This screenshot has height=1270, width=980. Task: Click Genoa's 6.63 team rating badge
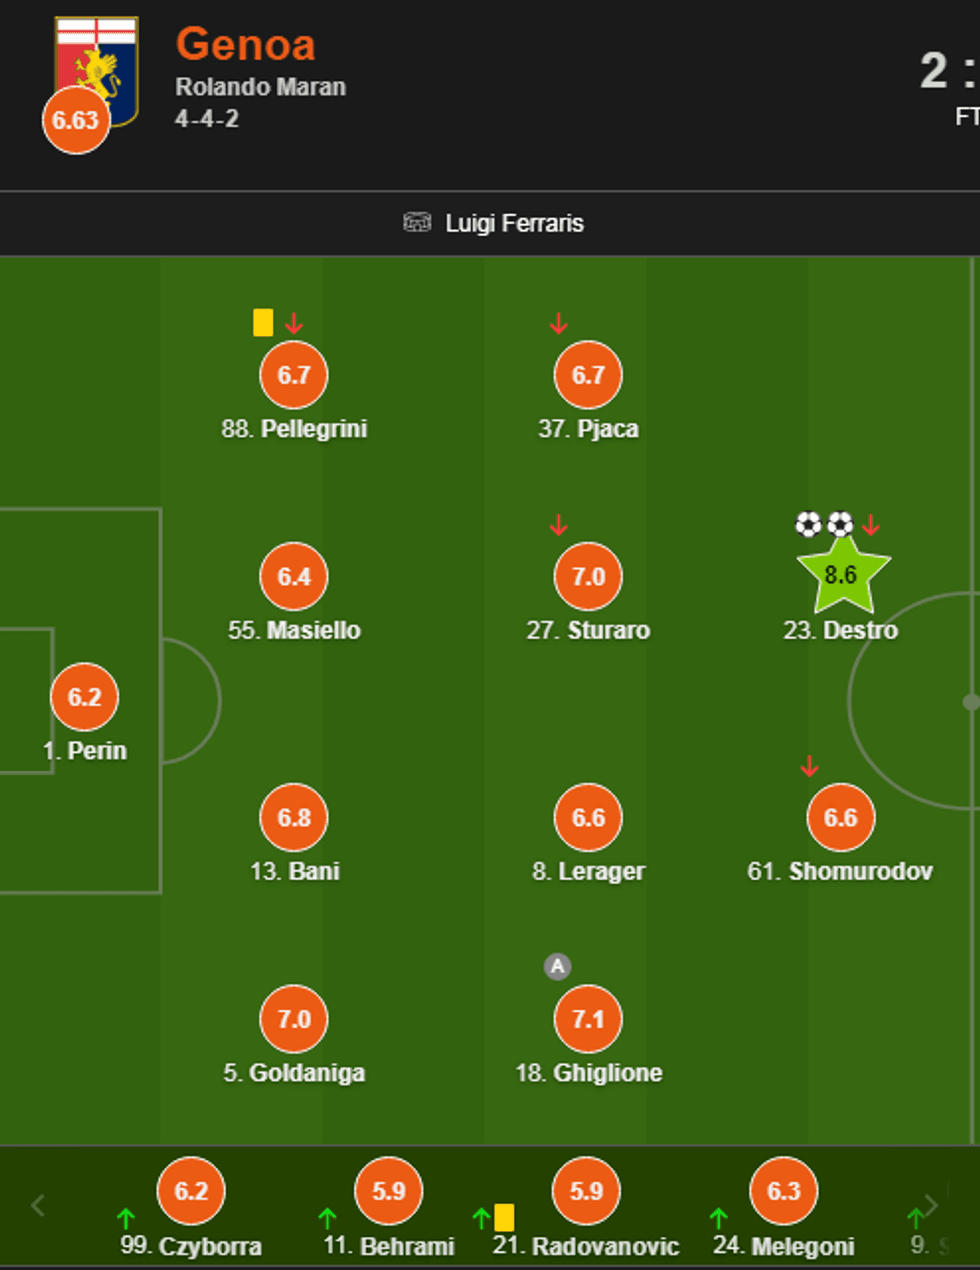[x=76, y=120]
